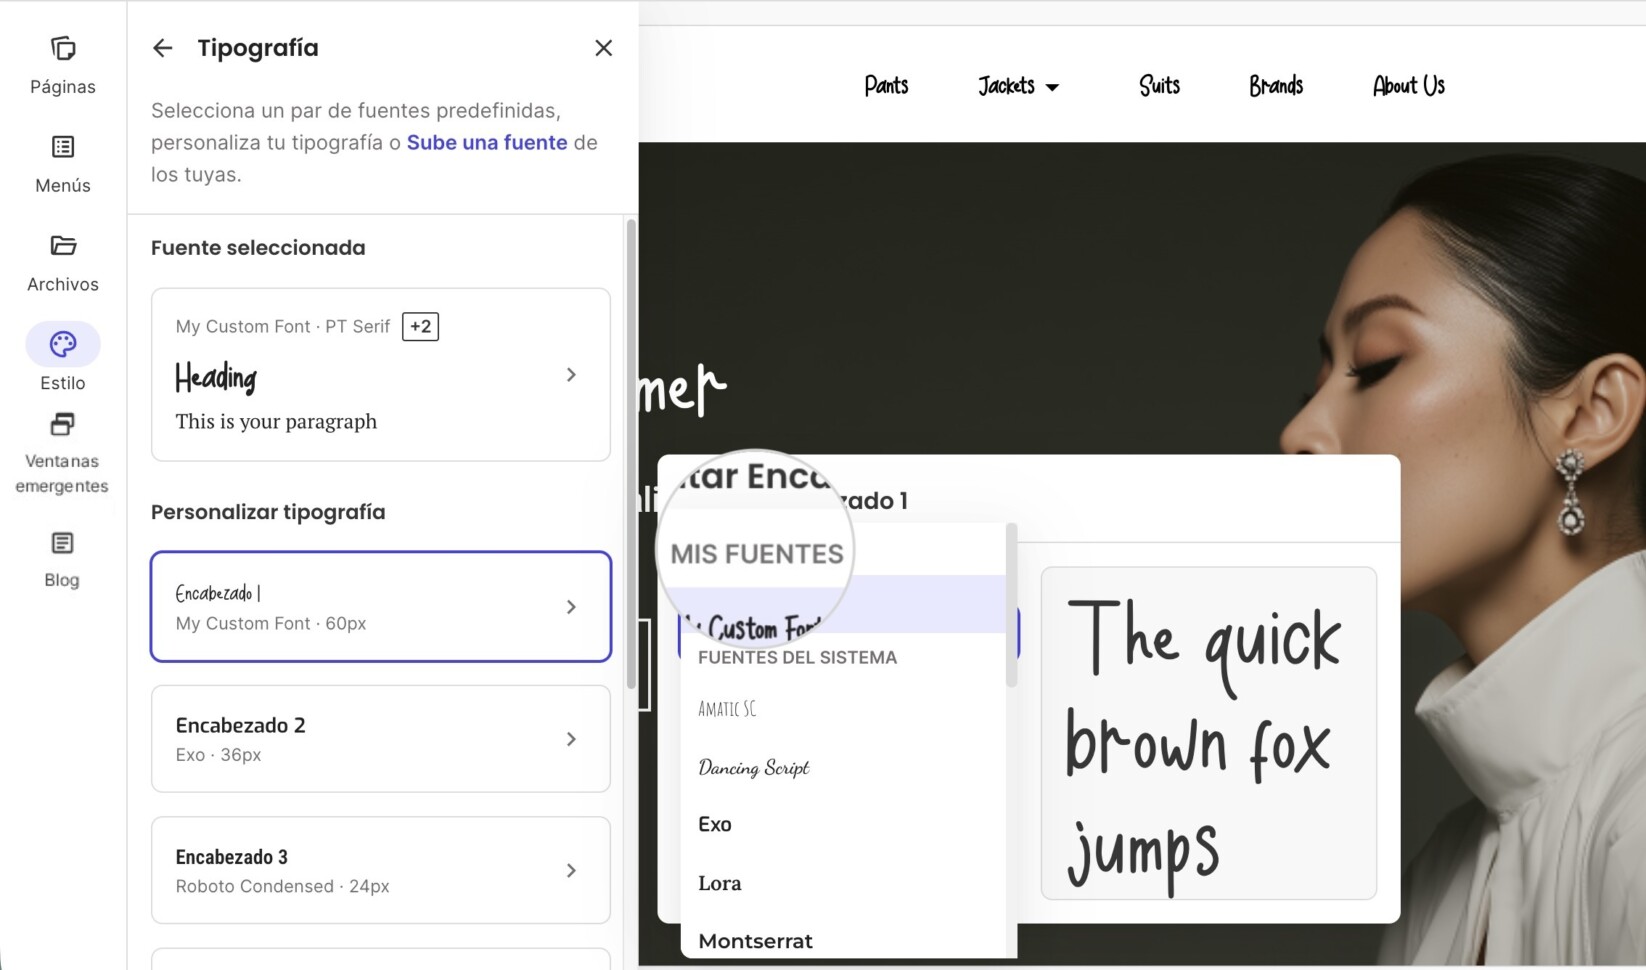The image size is (1646, 970).
Task: Open the Blog sidebar icon
Action: pyautogui.click(x=63, y=543)
